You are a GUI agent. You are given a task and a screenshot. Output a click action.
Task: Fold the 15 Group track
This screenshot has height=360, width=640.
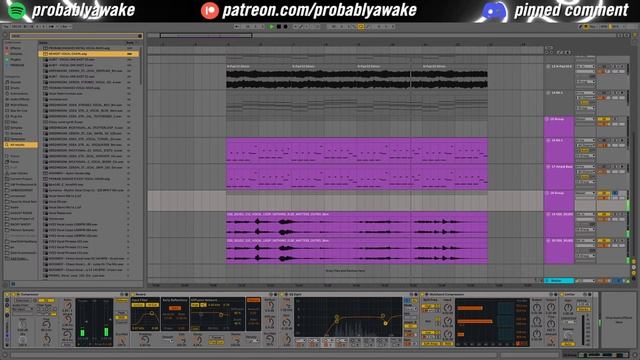click(547, 119)
